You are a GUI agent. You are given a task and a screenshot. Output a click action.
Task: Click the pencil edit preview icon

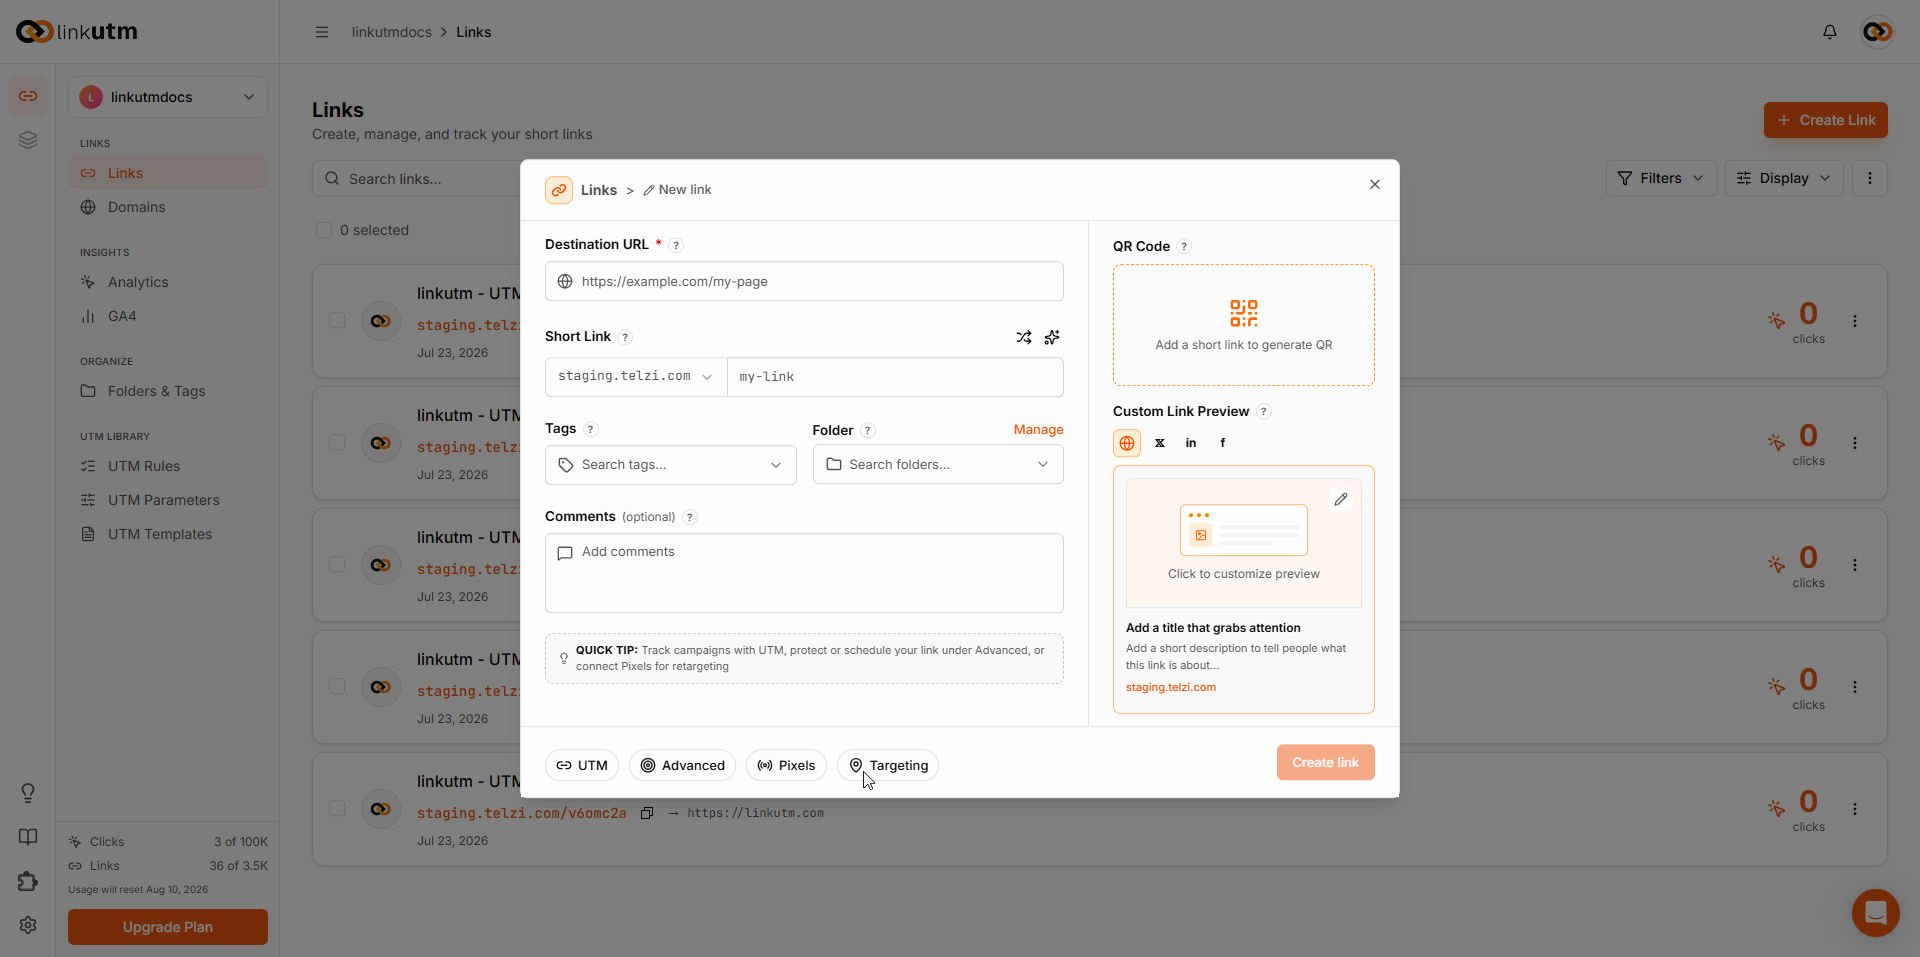1341,499
